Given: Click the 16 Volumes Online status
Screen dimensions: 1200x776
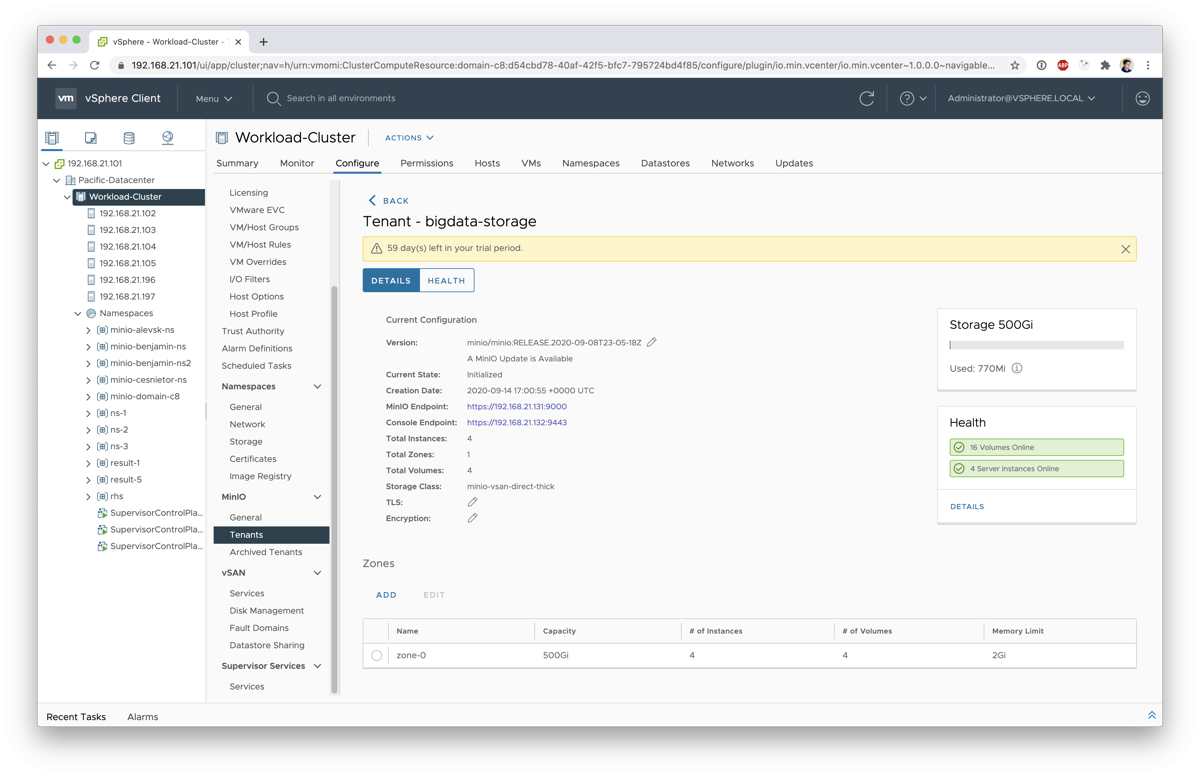Looking at the screenshot, I should pyautogui.click(x=1036, y=448).
